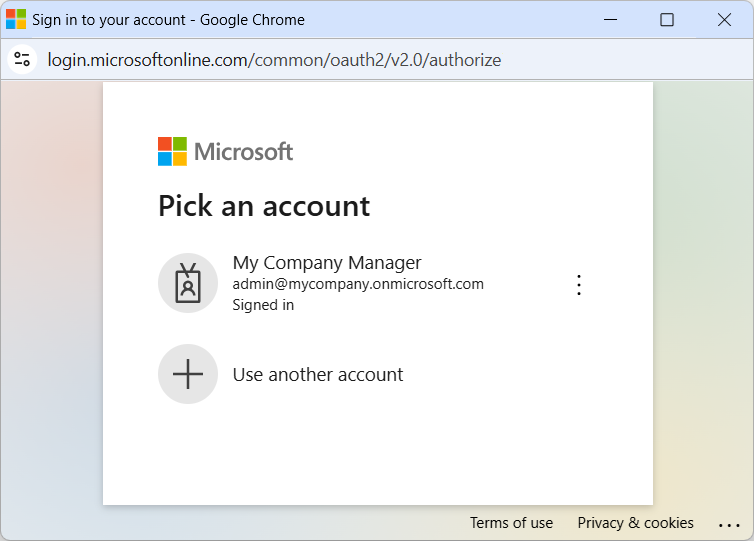Select the Use another account label

[318, 375]
